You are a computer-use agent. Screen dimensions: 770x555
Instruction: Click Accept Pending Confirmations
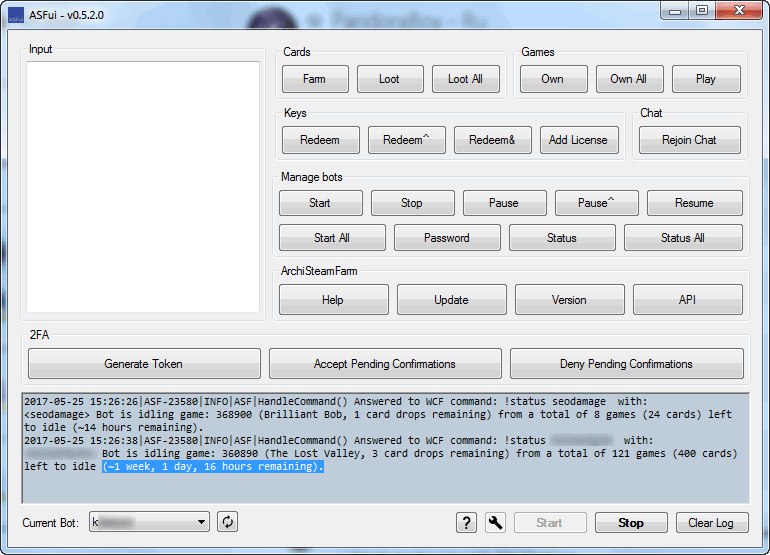tap(385, 364)
